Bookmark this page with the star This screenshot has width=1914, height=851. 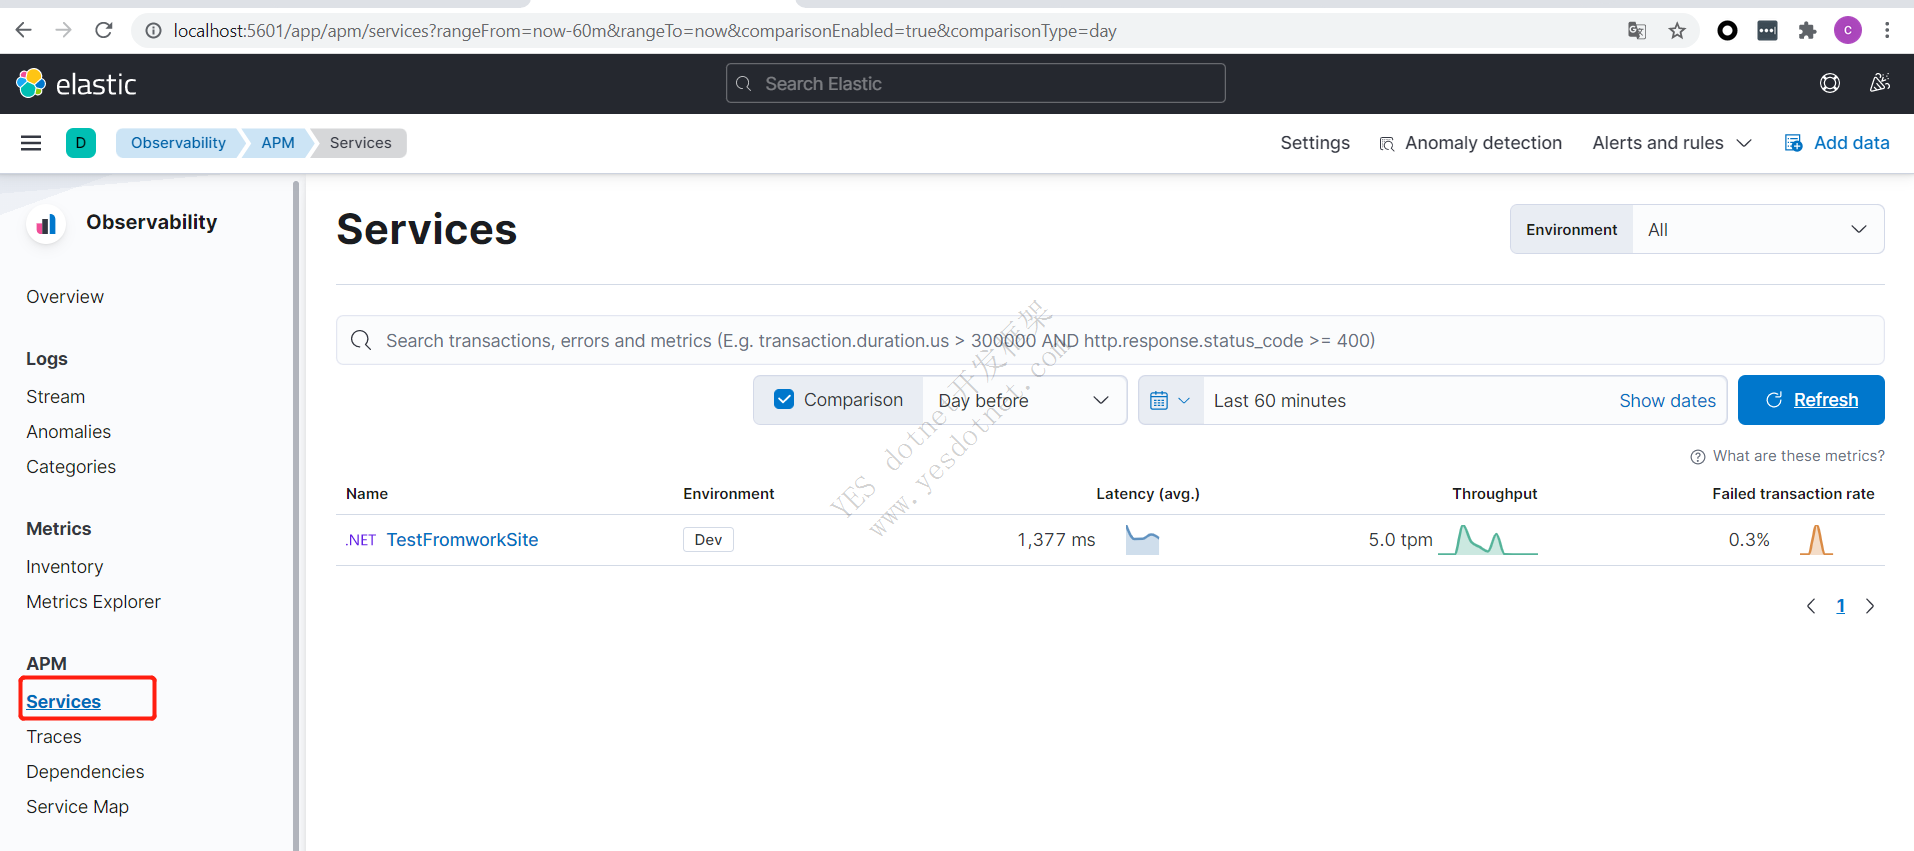point(1677,31)
